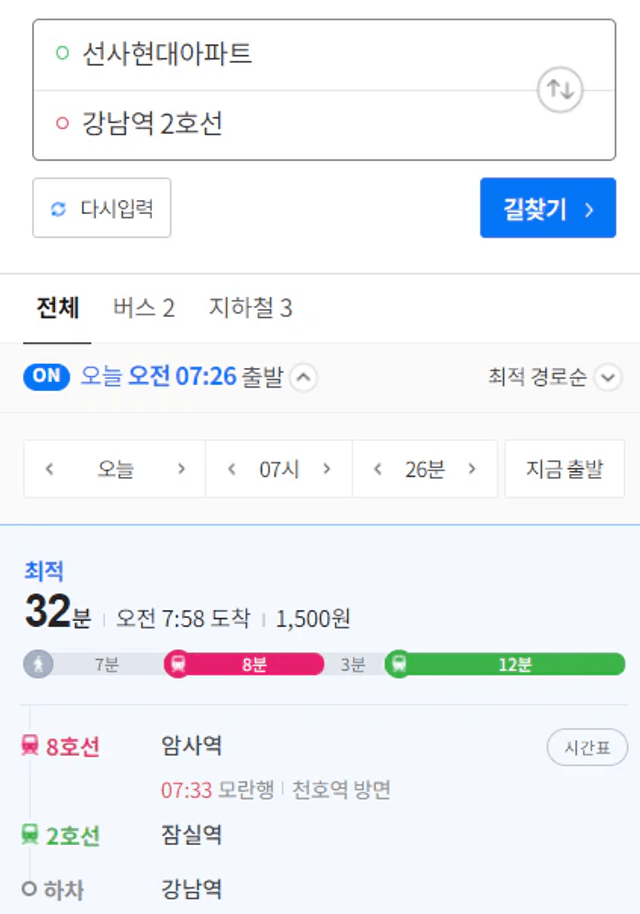This screenshot has height=914, width=640.
Task: Click the pink line 8 subway icon on route bar
Action: (x=178, y=664)
